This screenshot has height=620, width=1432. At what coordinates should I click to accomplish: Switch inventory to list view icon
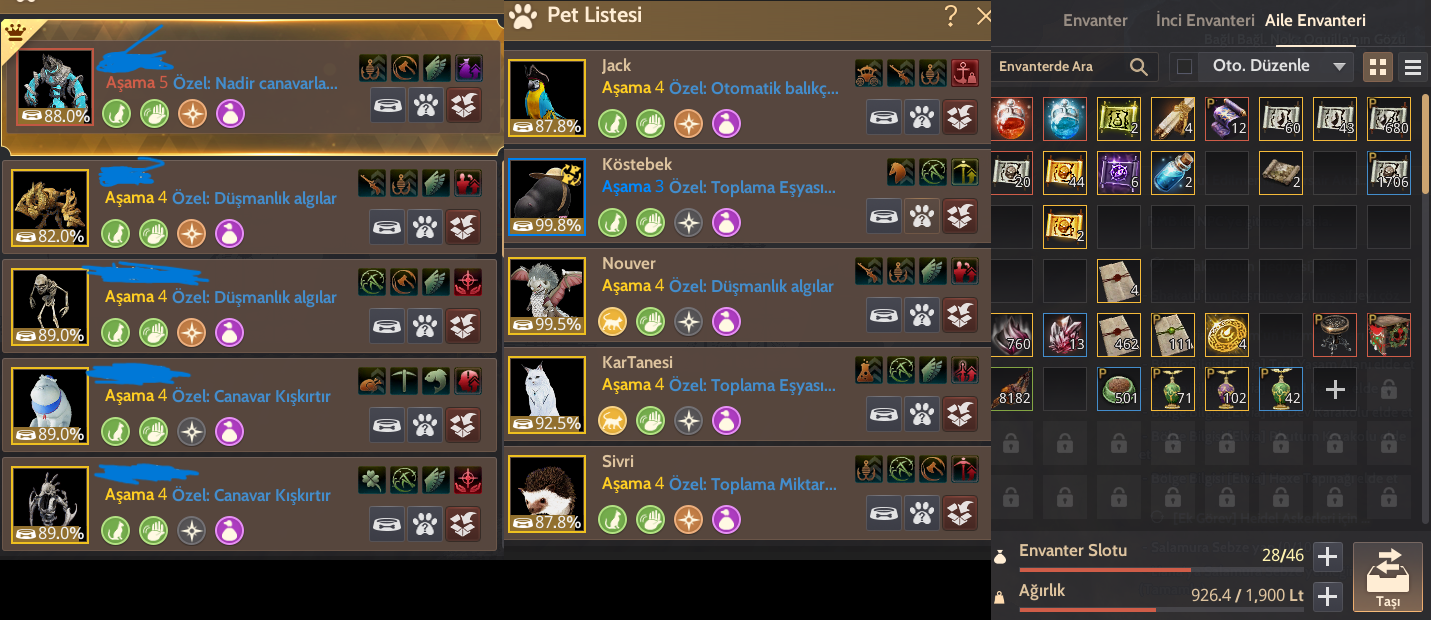pos(1413,67)
